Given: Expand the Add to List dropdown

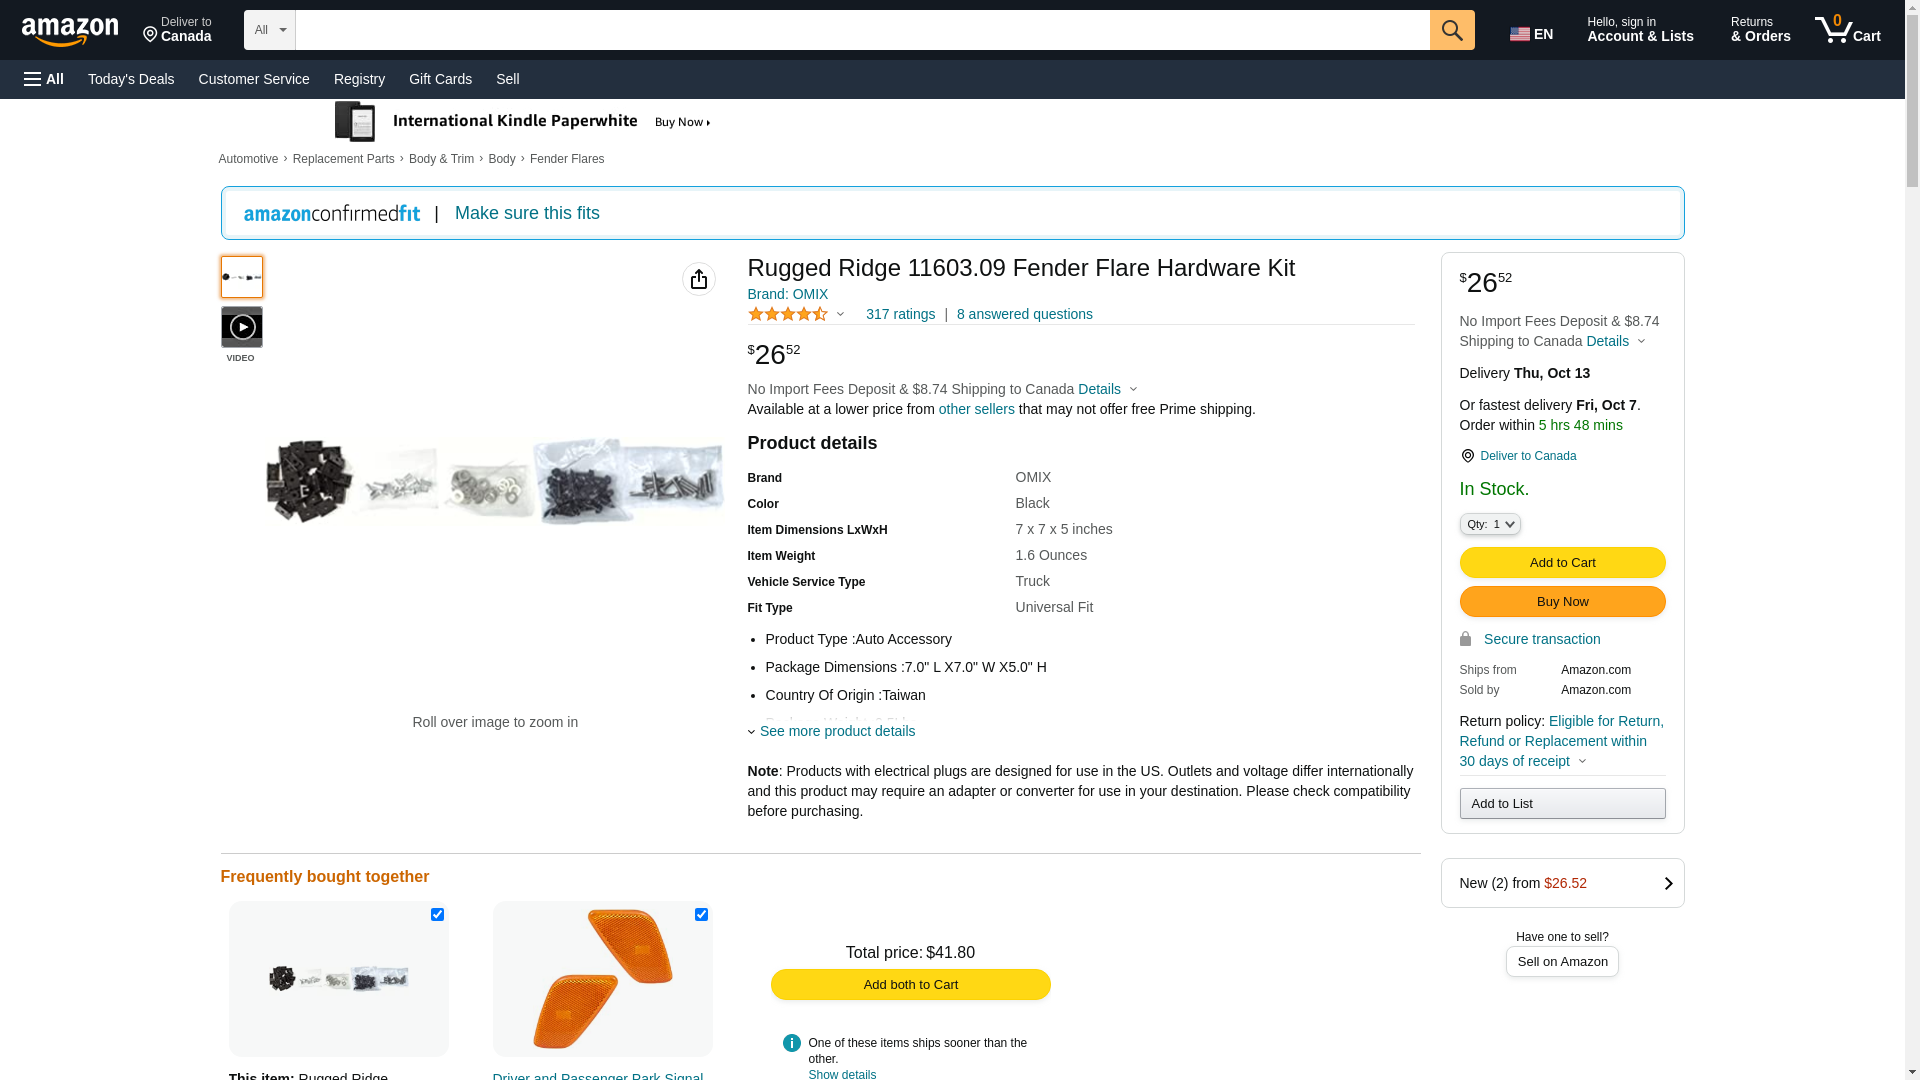Looking at the screenshot, I should [x=1562, y=804].
